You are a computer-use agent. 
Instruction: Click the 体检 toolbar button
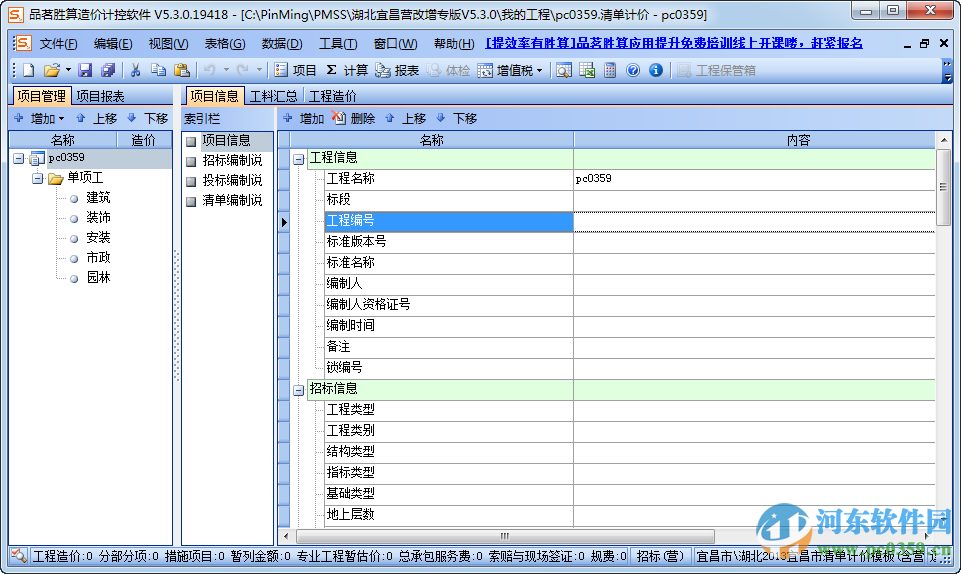click(x=449, y=70)
